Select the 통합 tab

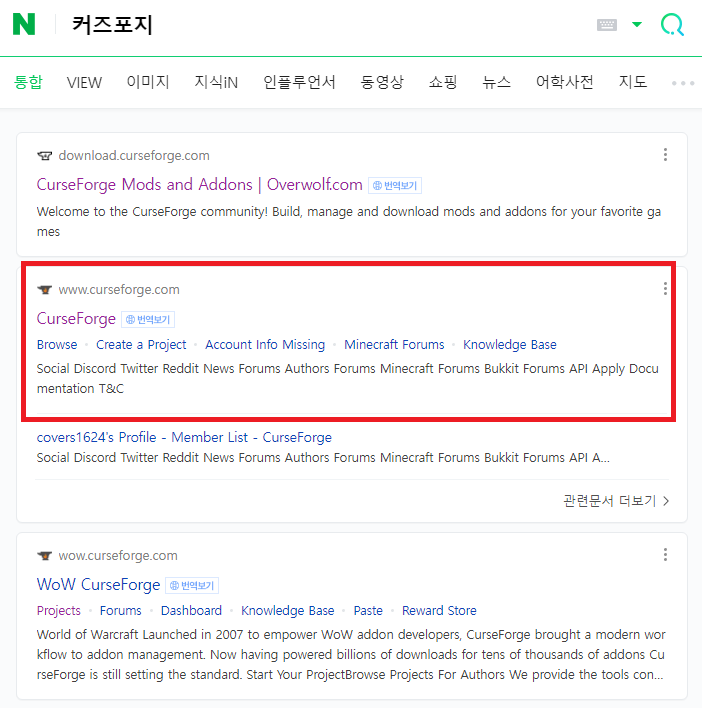28,82
